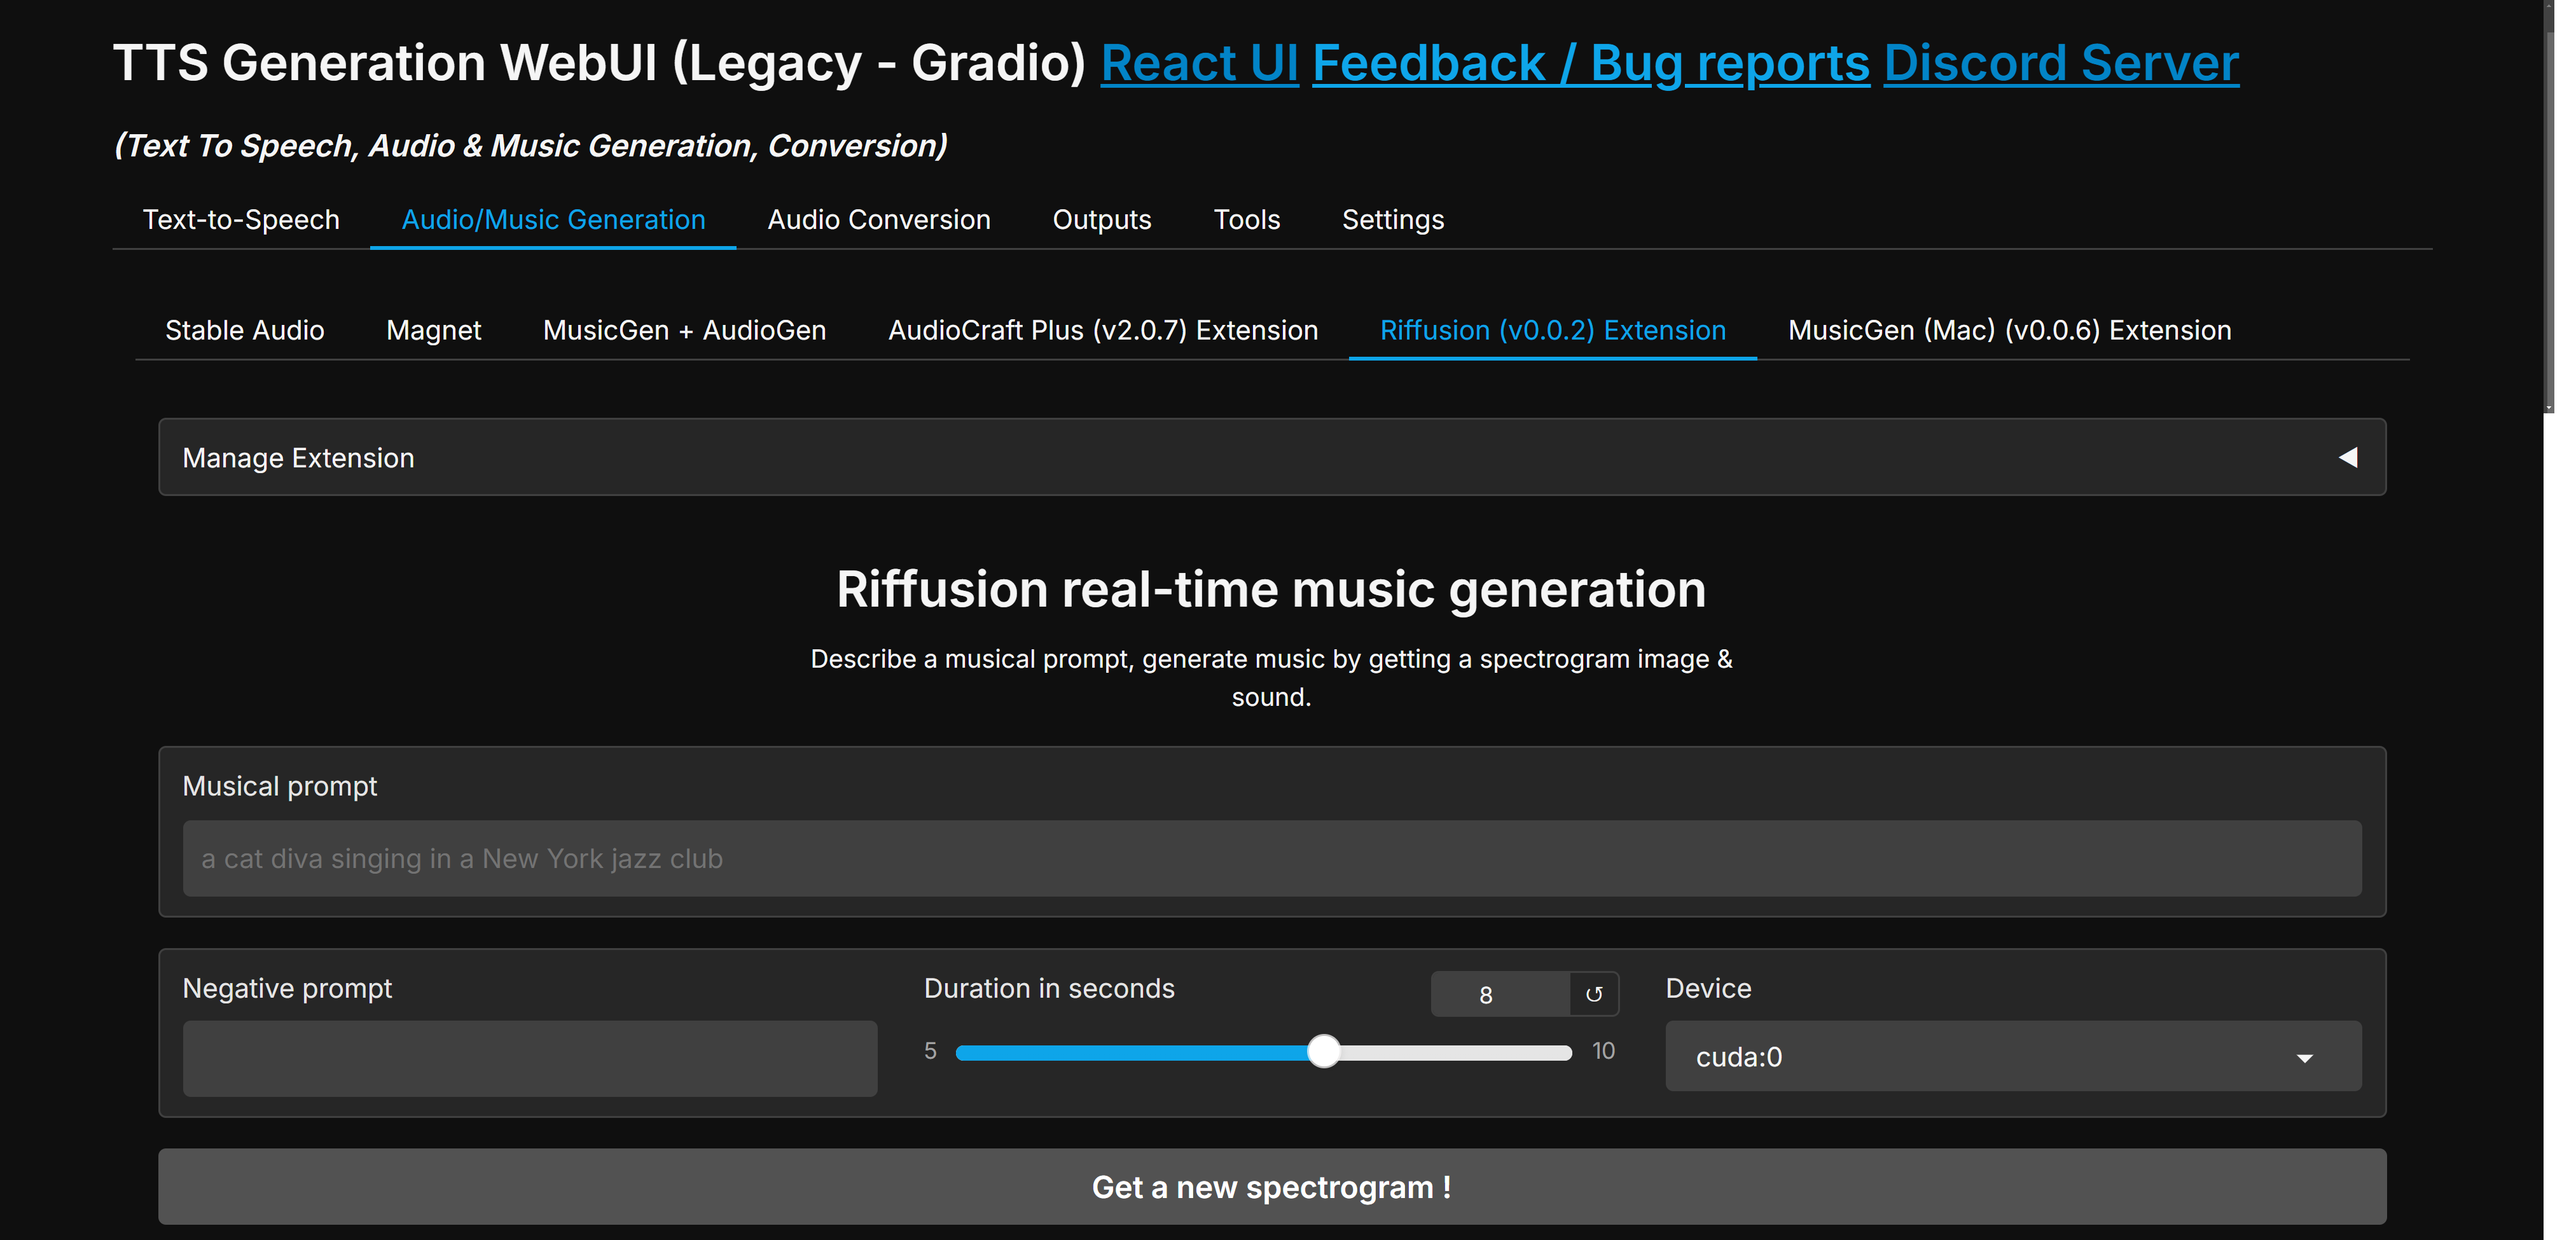Image resolution: width=2576 pixels, height=1240 pixels.
Task: Open the Audio Conversion tab
Action: pyautogui.click(x=878, y=219)
